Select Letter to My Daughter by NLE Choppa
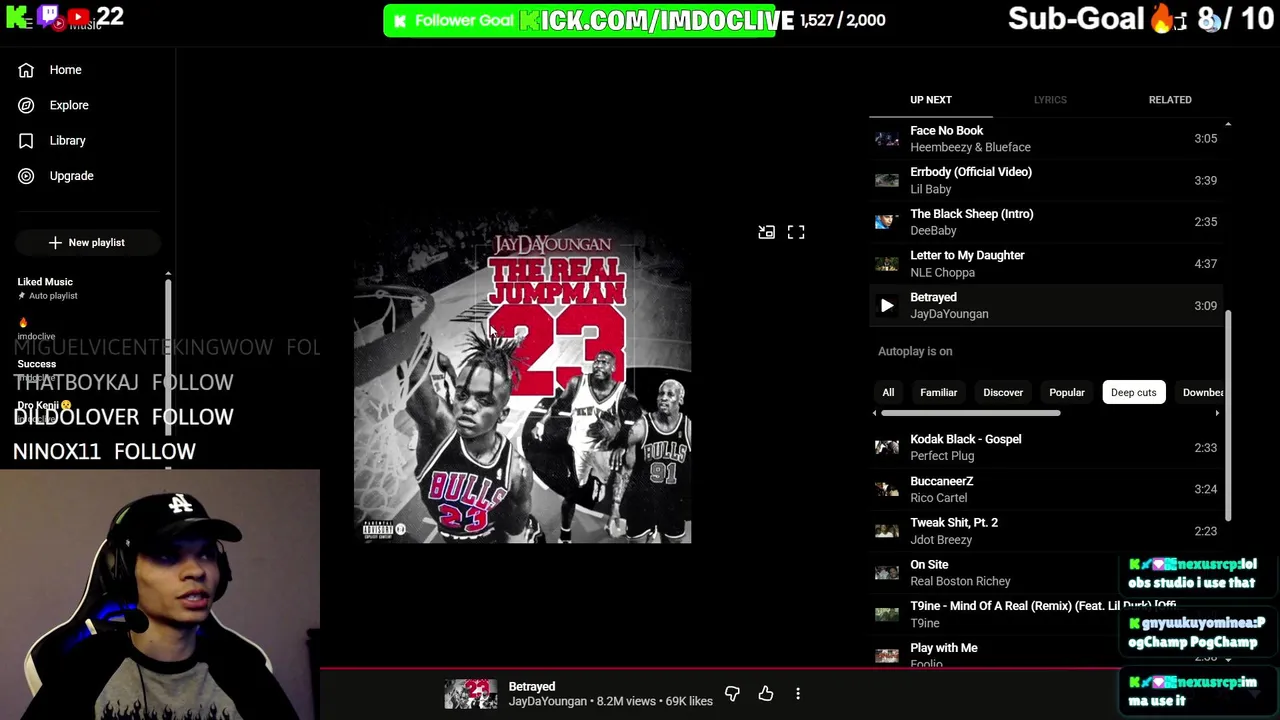This screenshot has height=720, width=1280. pos(1045,264)
